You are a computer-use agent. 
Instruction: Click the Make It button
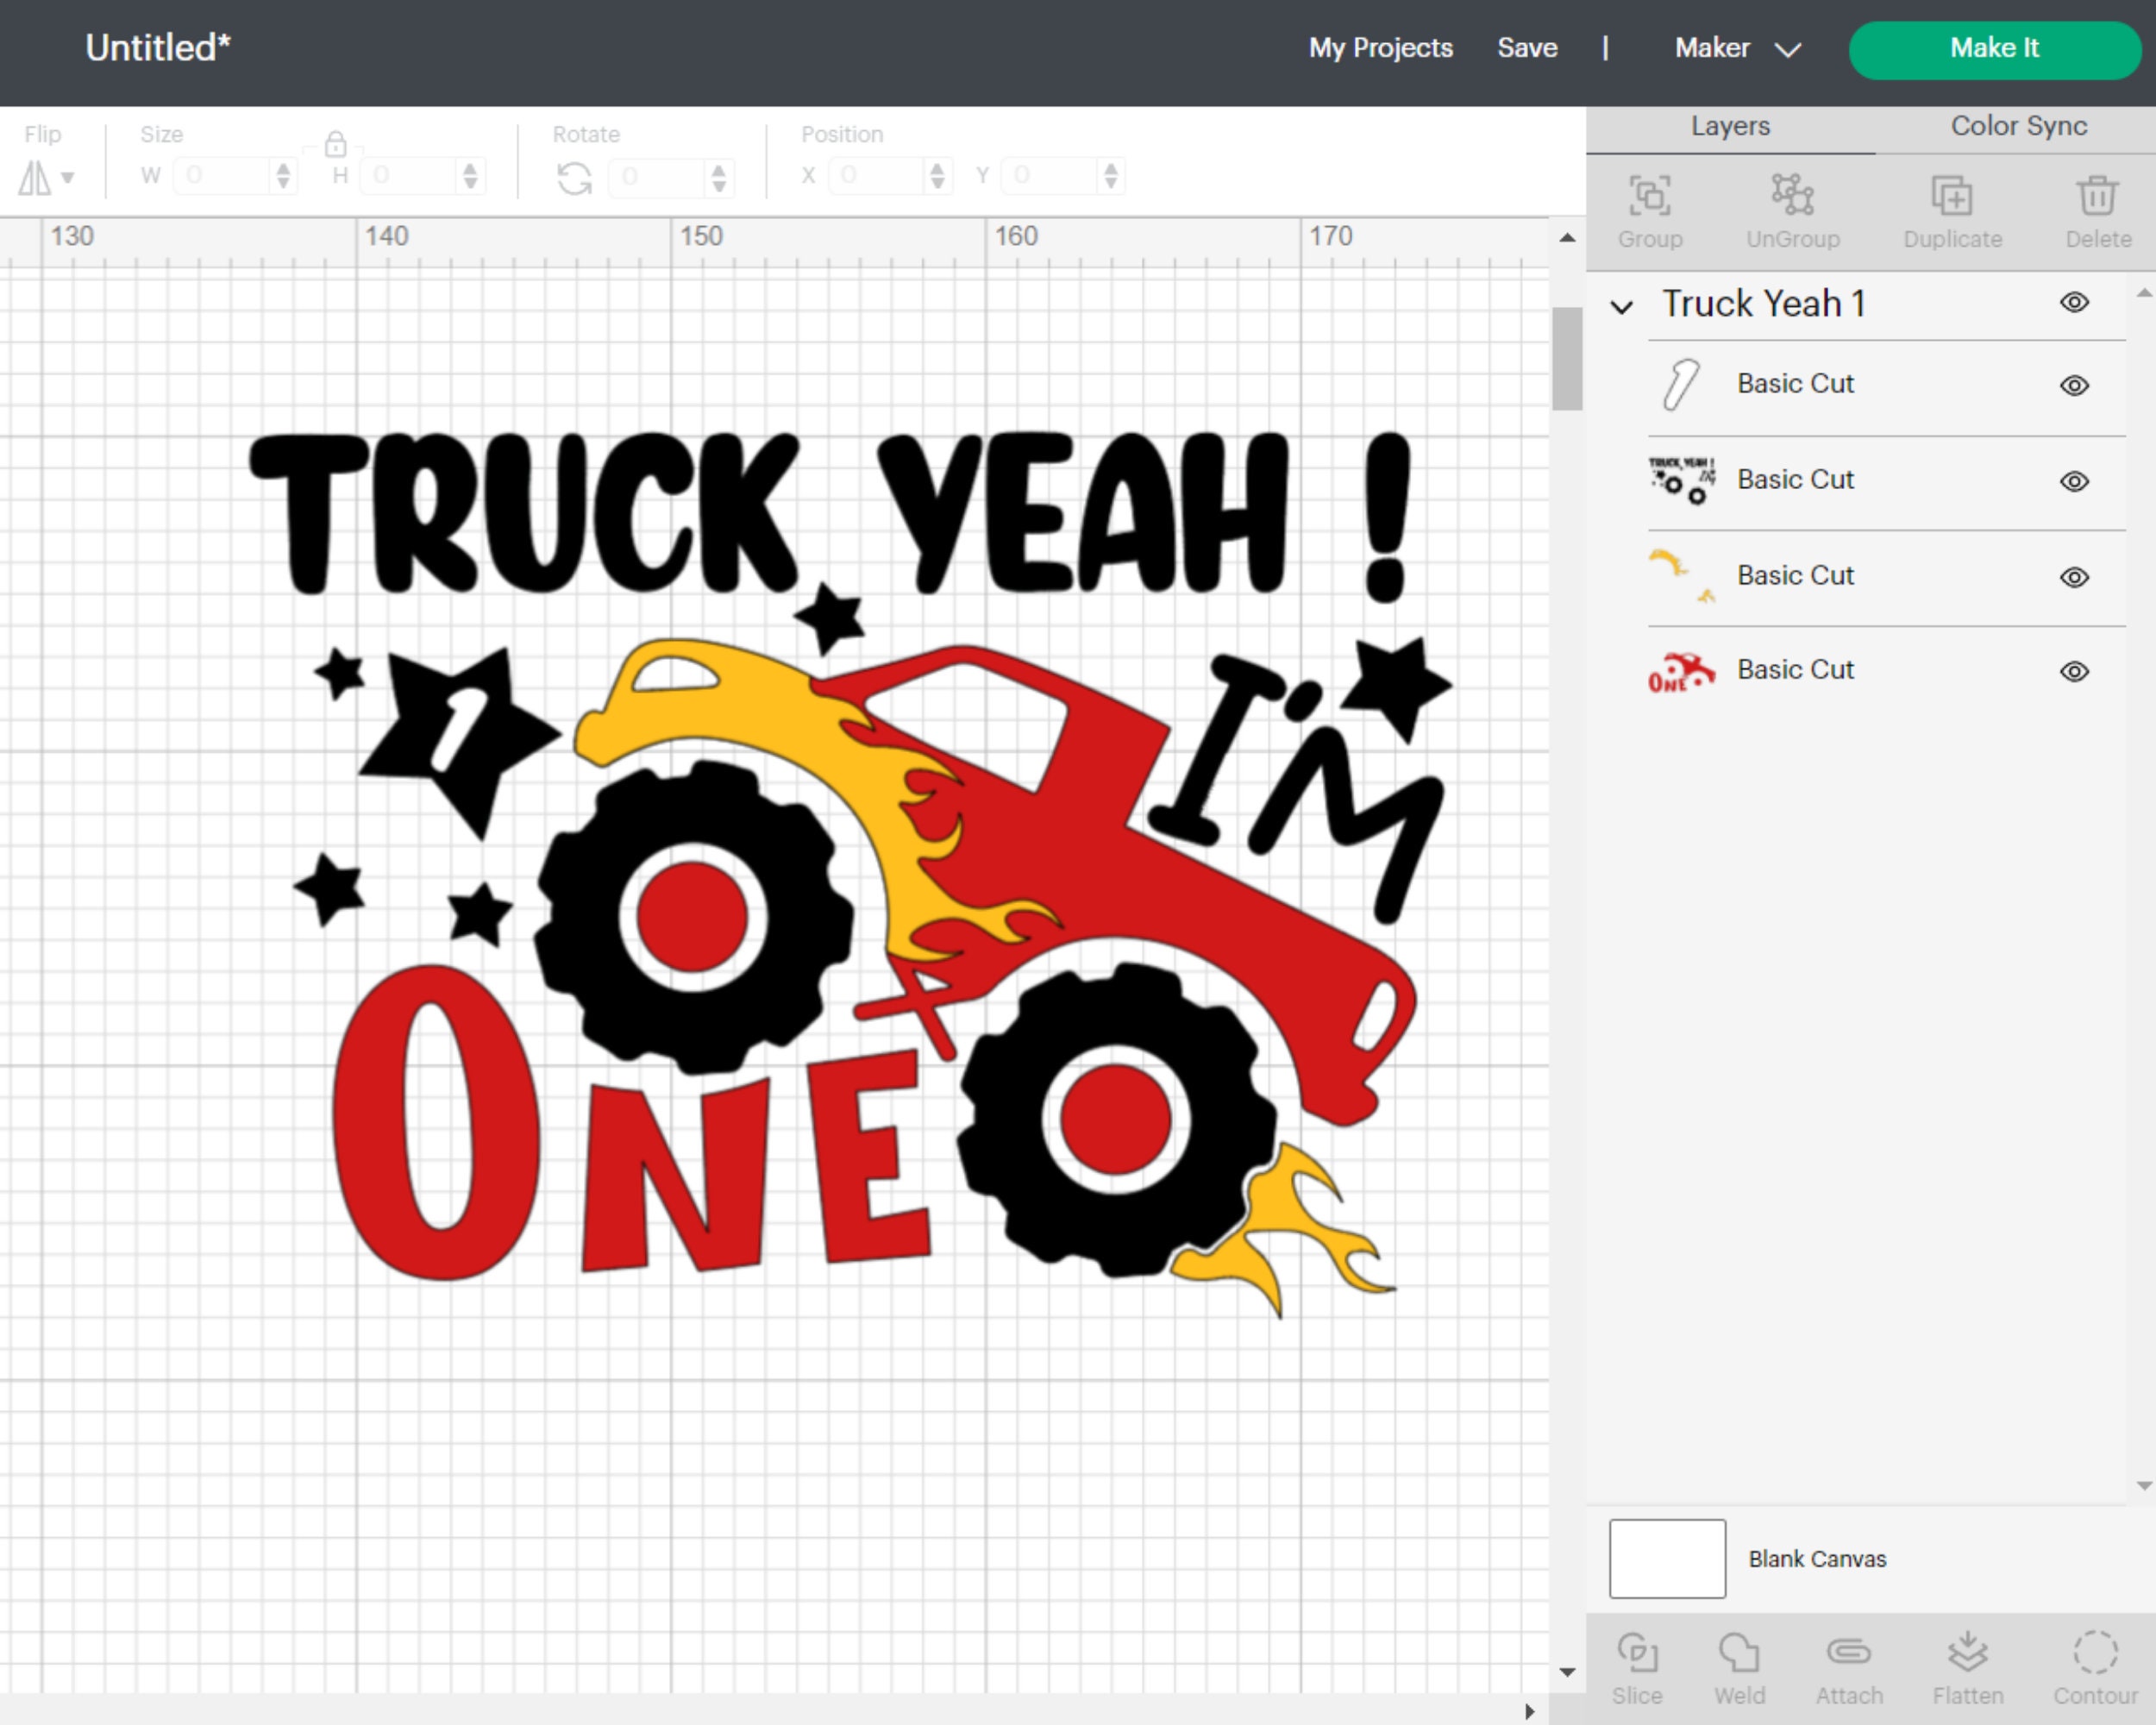pyautogui.click(x=1993, y=48)
